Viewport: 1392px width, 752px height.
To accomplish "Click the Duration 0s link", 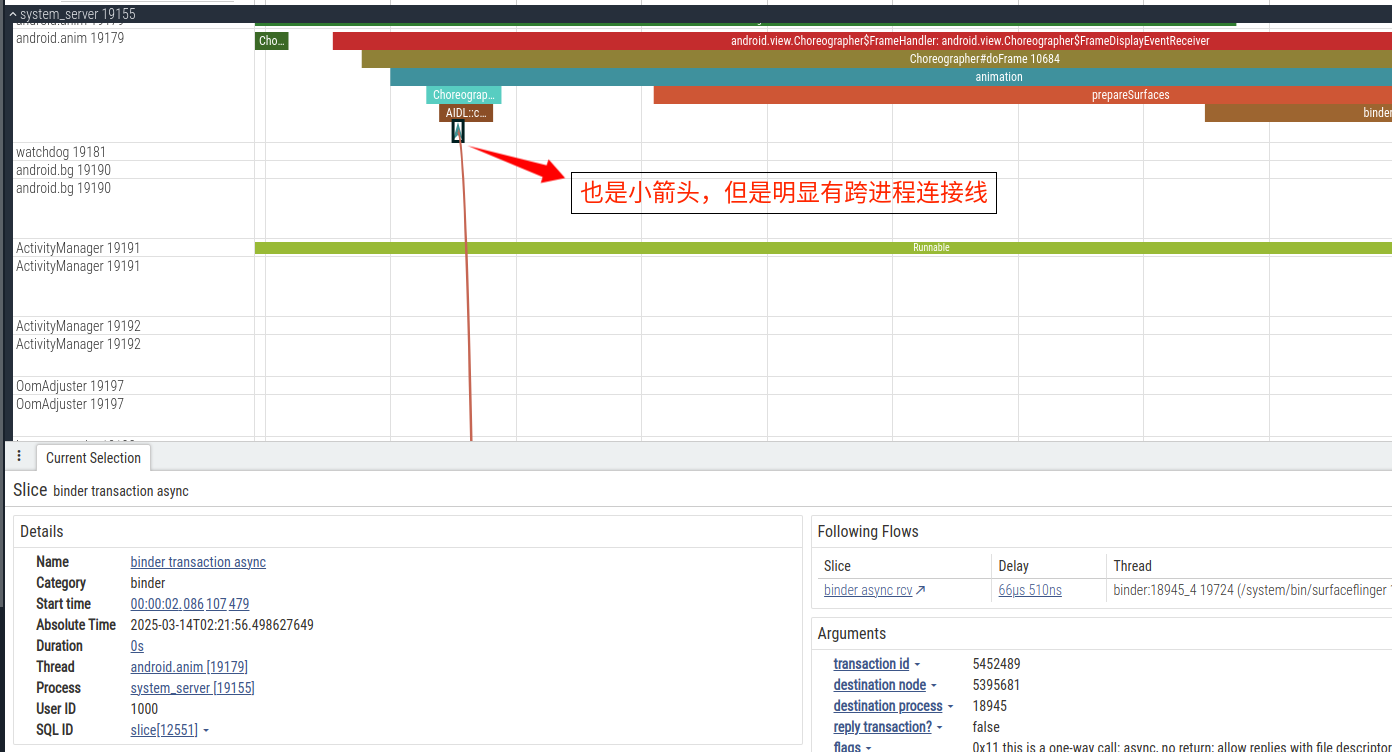I will tap(137, 646).
